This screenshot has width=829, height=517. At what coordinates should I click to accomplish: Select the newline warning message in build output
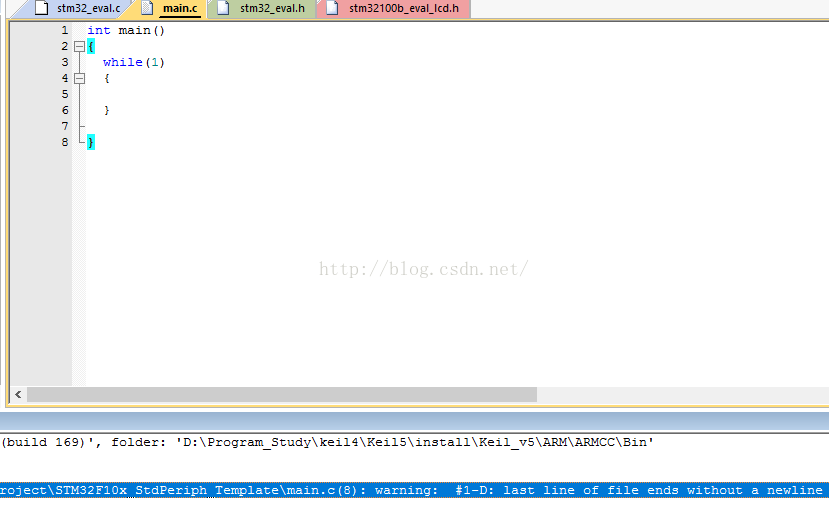click(414, 491)
